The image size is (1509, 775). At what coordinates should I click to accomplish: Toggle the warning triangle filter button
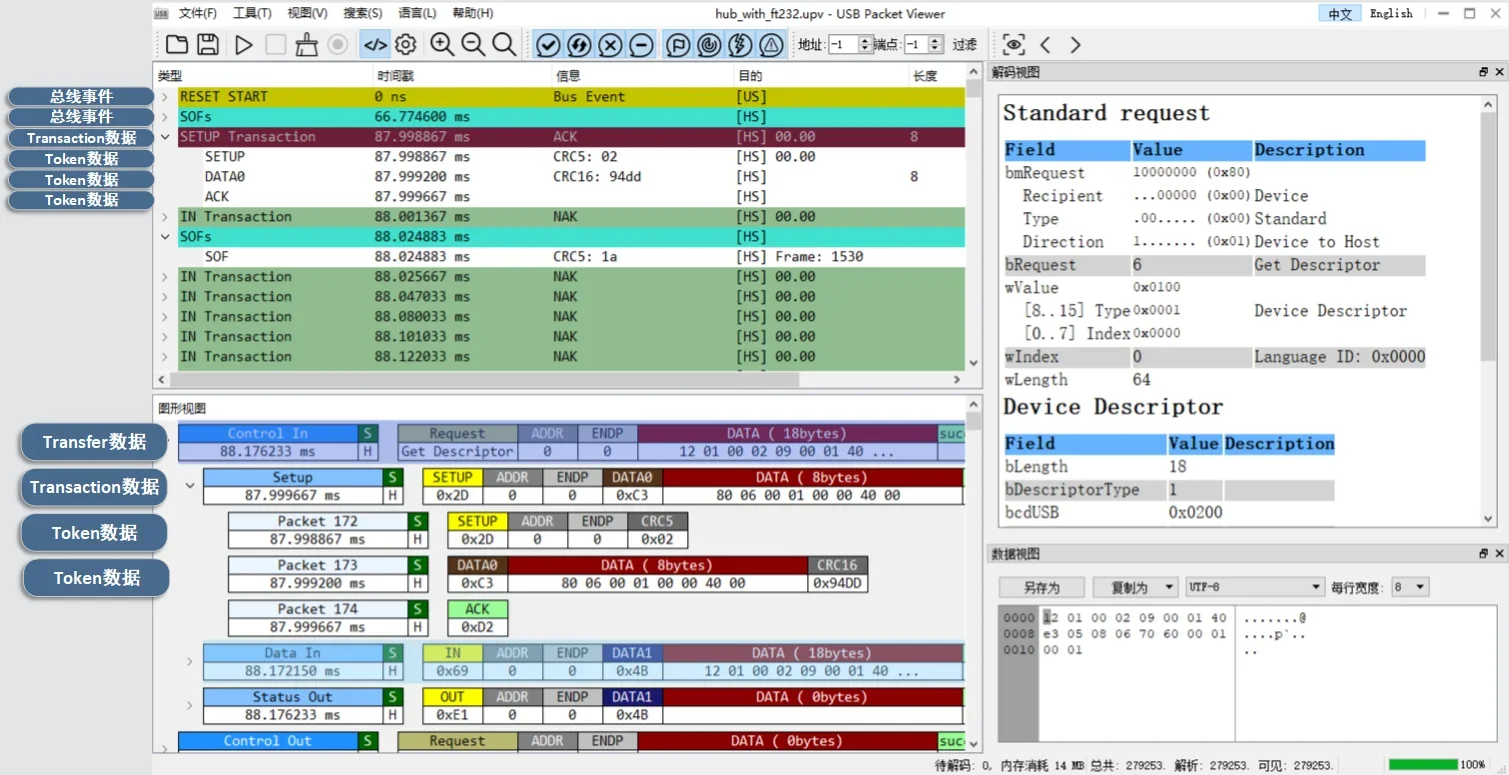(x=771, y=45)
